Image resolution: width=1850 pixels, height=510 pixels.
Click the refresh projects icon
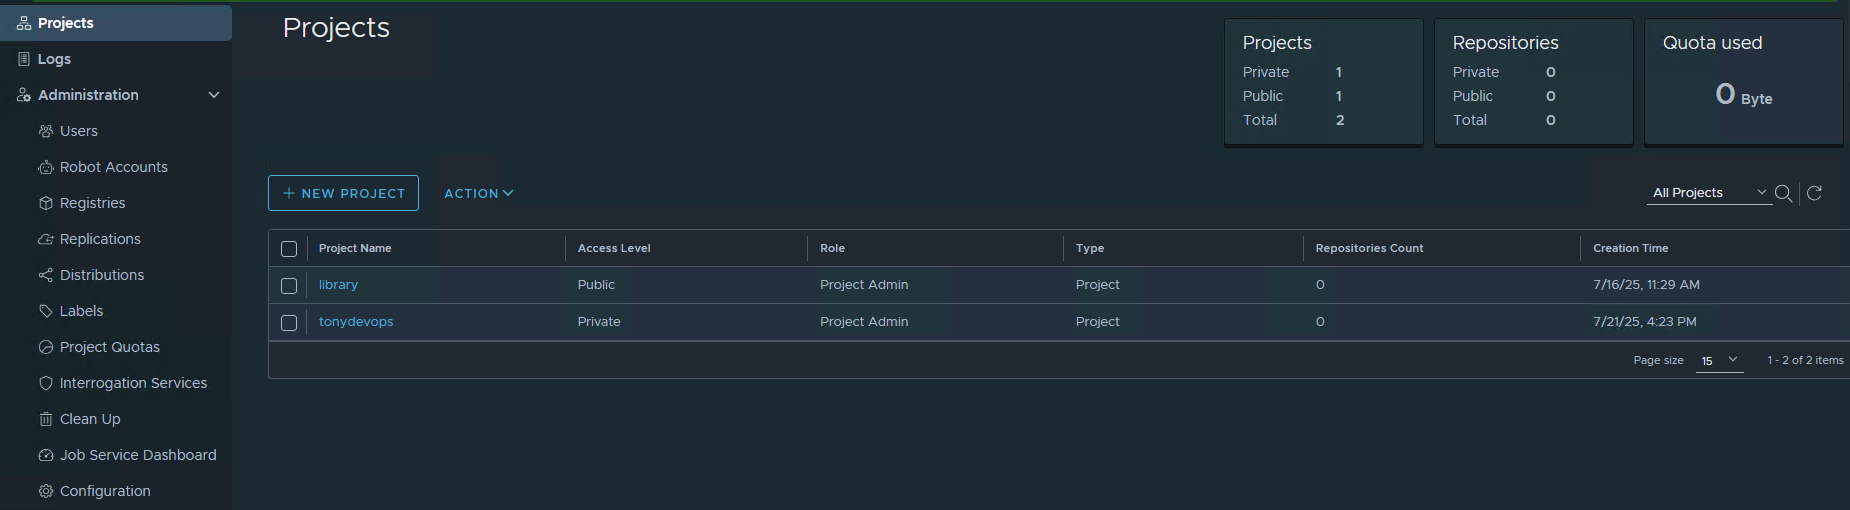coord(1814,193)
